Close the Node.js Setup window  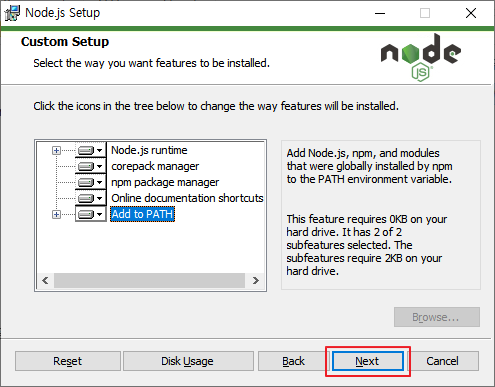tap(471, 14)
